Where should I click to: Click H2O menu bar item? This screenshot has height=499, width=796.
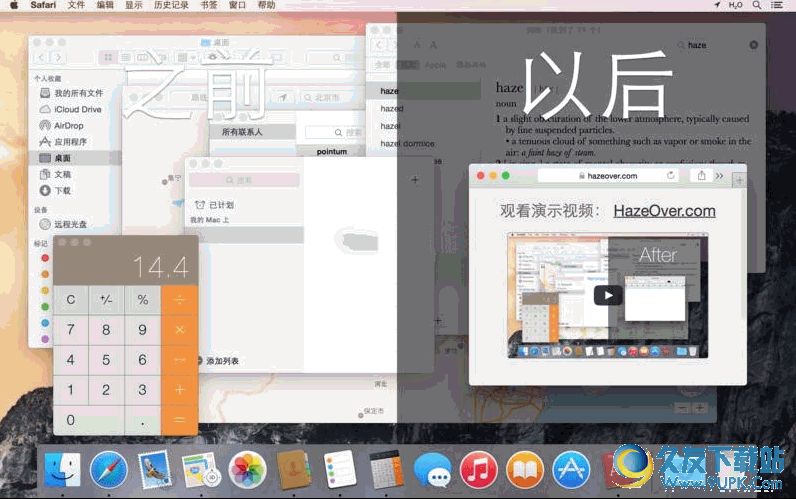[735, 5]
